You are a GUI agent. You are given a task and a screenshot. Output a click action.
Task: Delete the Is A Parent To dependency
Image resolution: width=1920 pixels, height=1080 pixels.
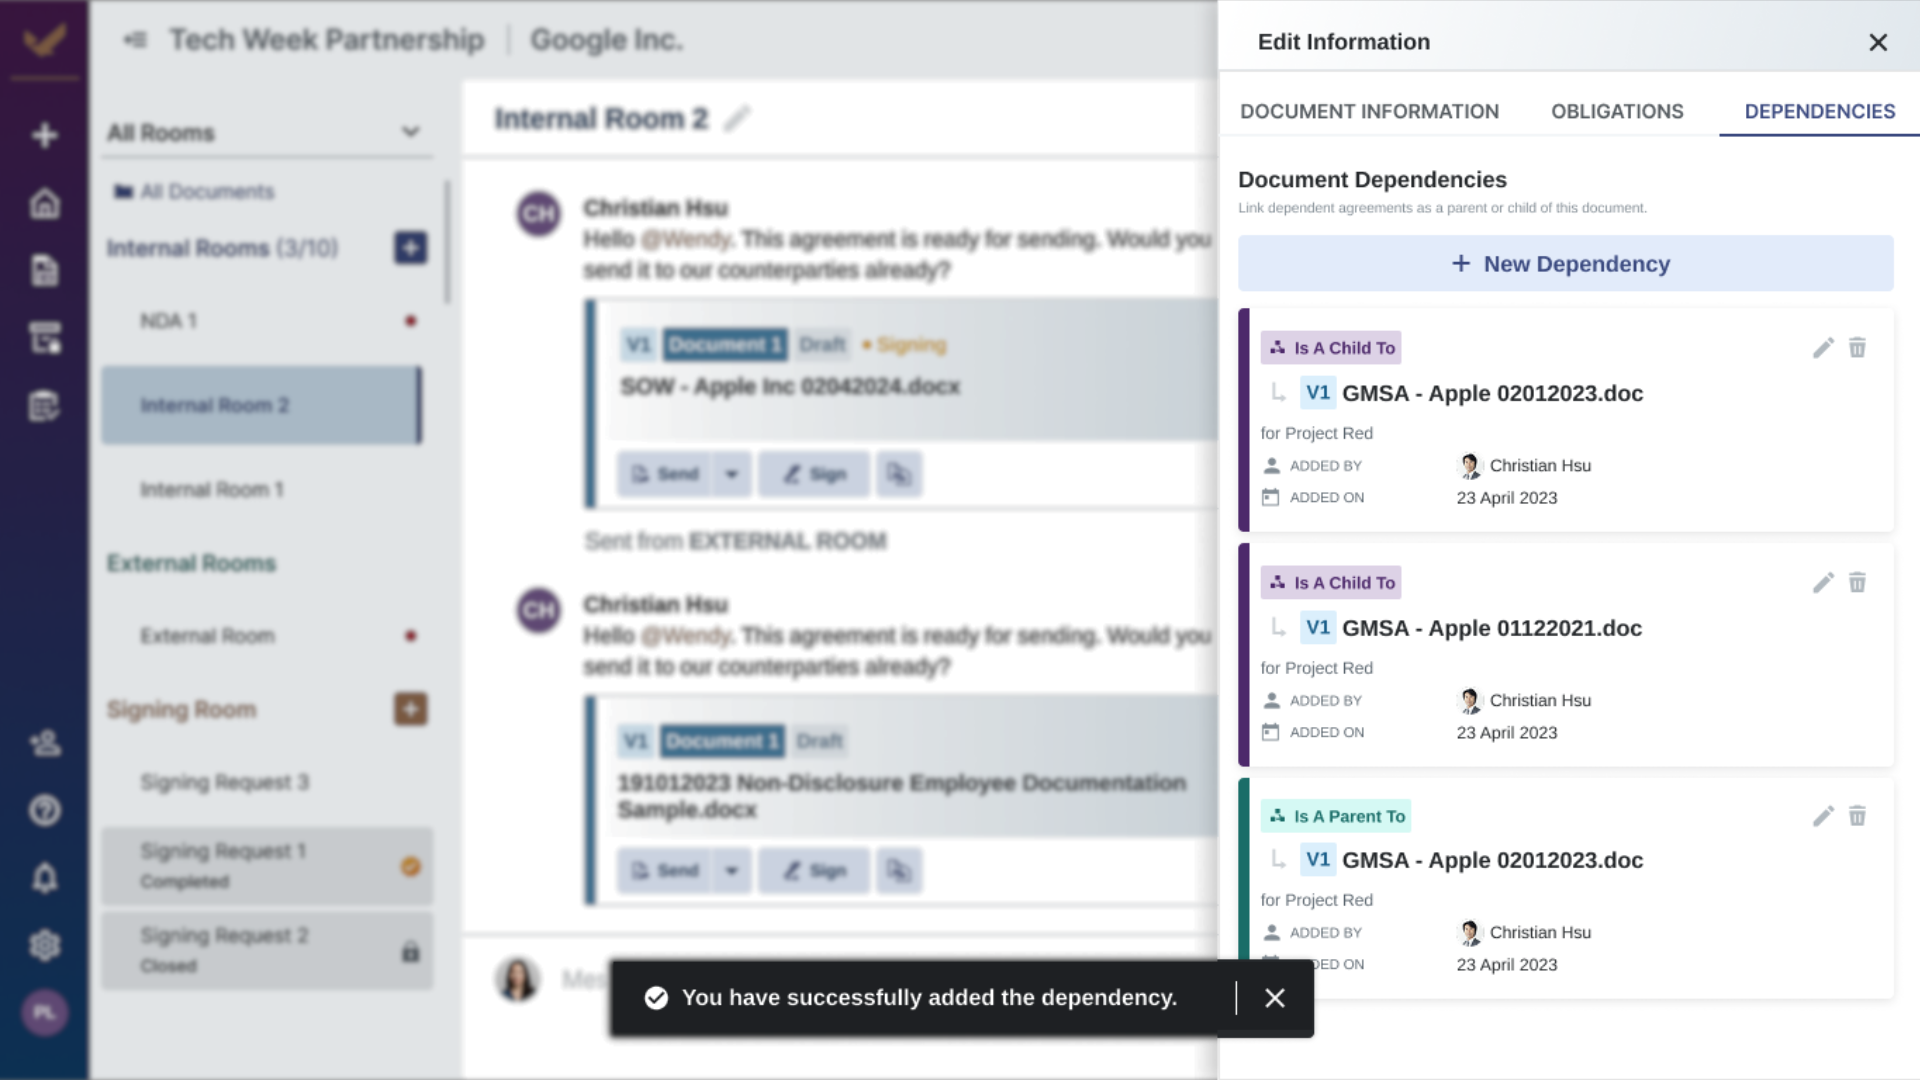(1857, 816)
